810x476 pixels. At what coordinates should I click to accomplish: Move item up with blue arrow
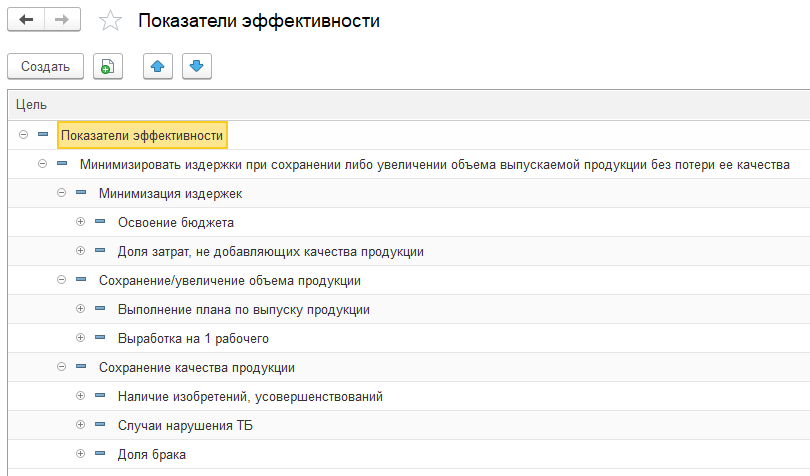[x=158, y=66]
